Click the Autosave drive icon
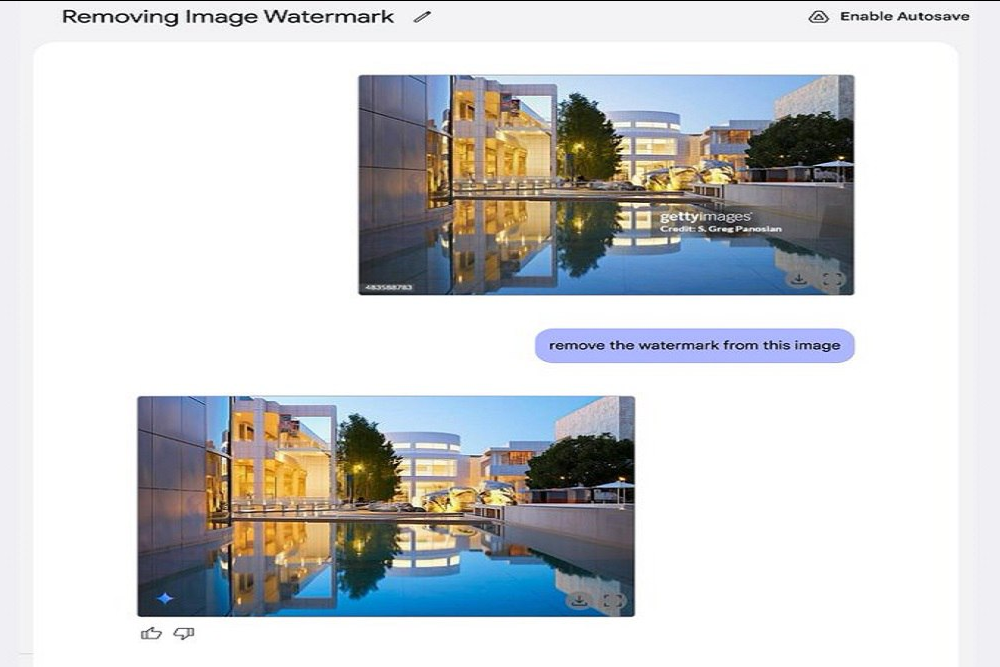The height and width of the screenshot is (667, 1000). (818, 17)
